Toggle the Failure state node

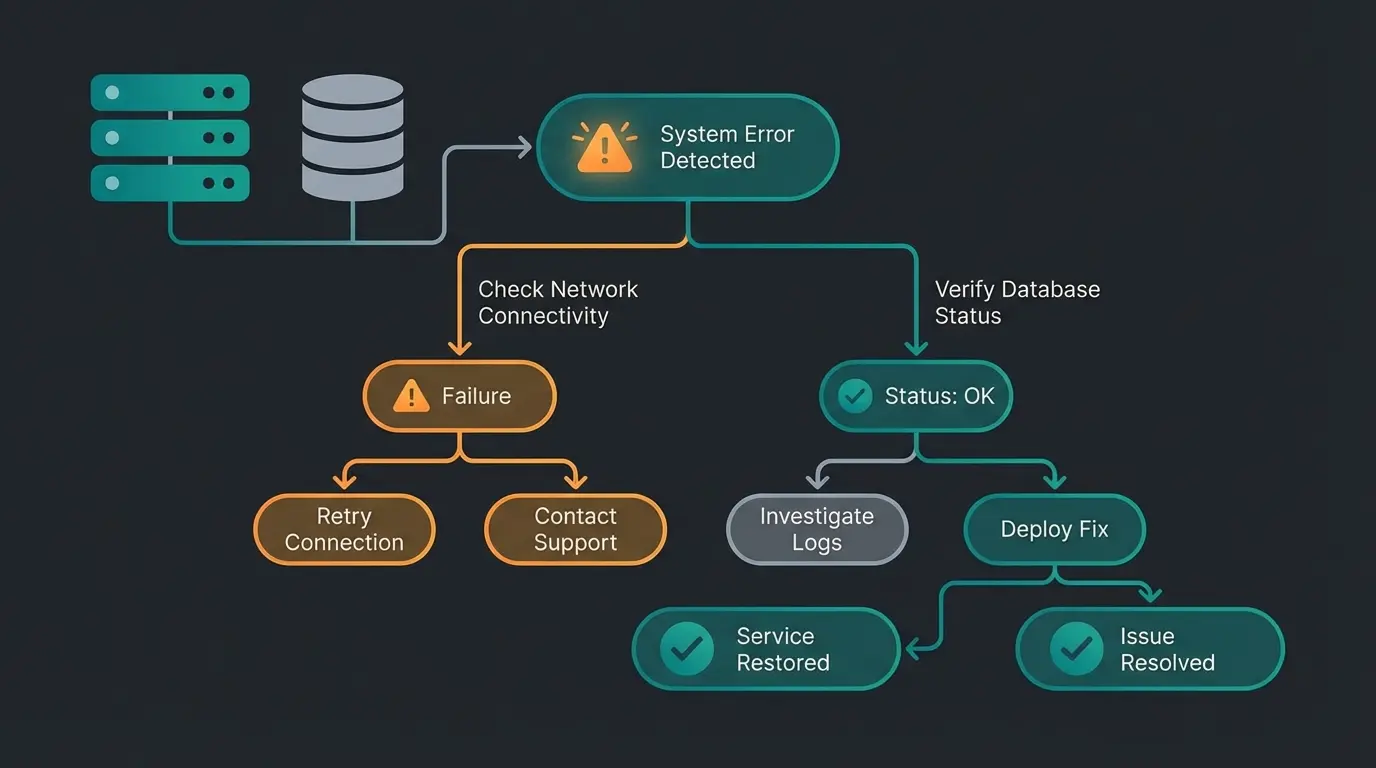coord(460,395)
